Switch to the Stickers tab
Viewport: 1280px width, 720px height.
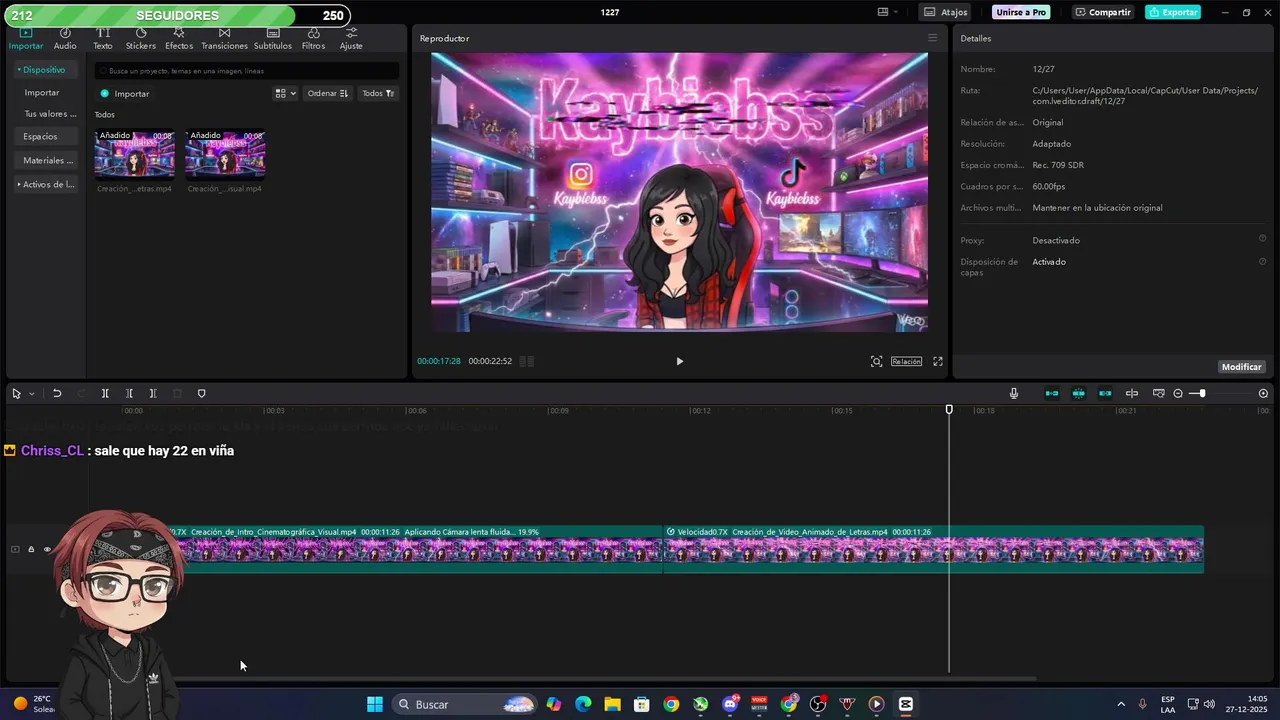tap(140, 39)
